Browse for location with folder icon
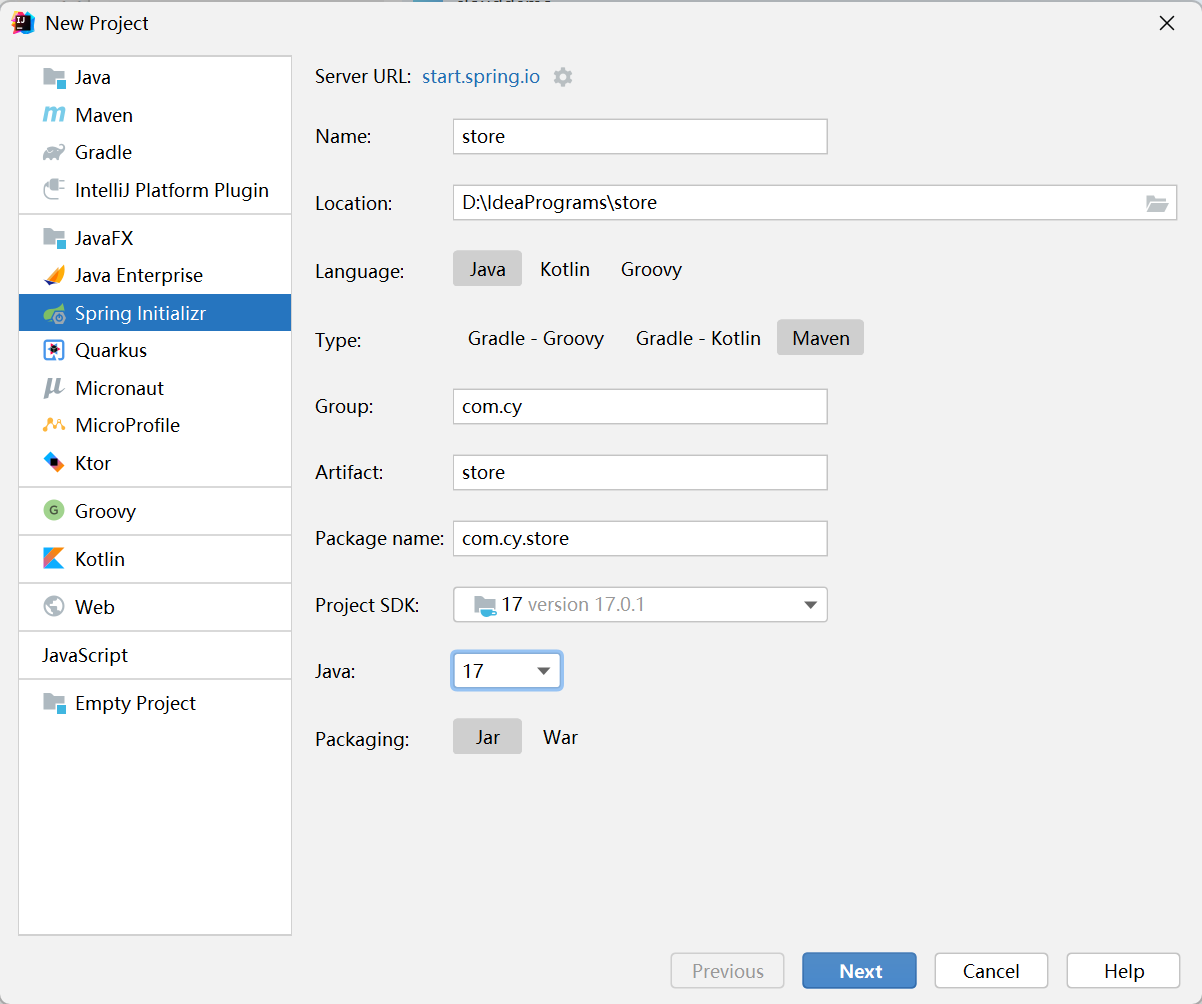The image size is (1202, 1004). point(1156,204)
